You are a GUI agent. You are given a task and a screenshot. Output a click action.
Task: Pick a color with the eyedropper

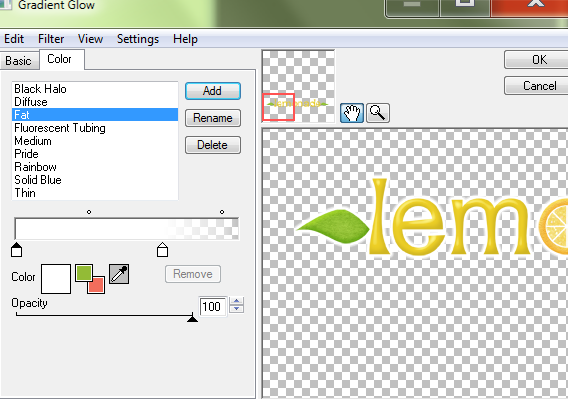click(119, 274)
